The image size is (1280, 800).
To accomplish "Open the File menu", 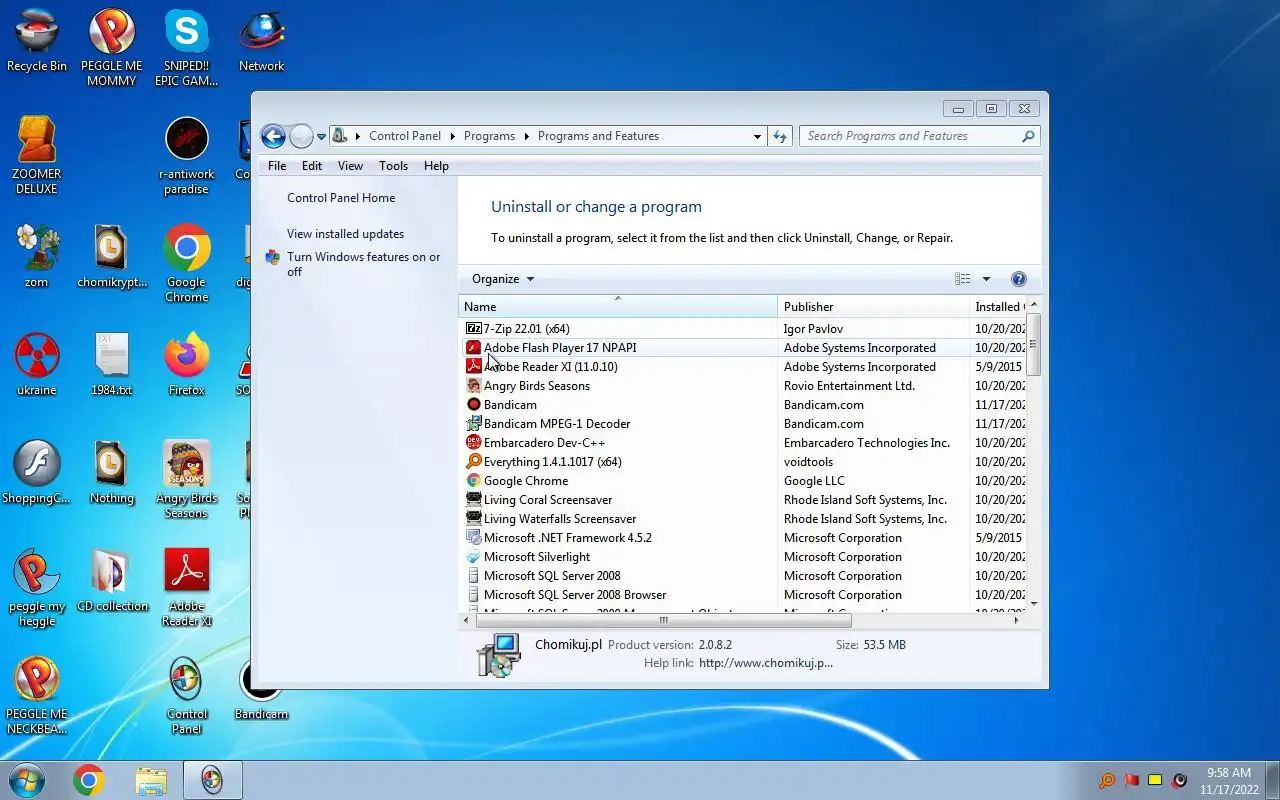I will [x=277, y=166].
